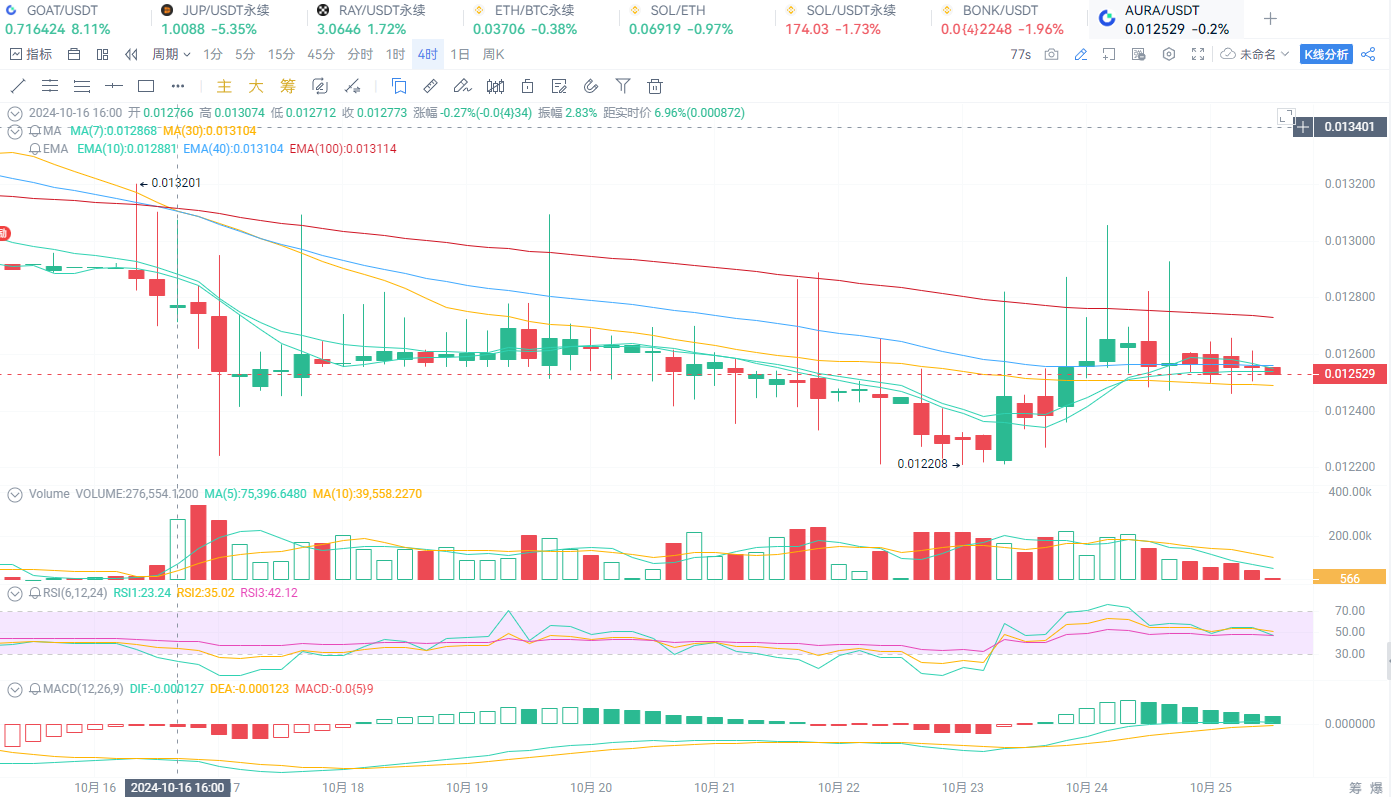
Task: Select the horizontal line drawing tool
Action: click(x=114, y=86)
